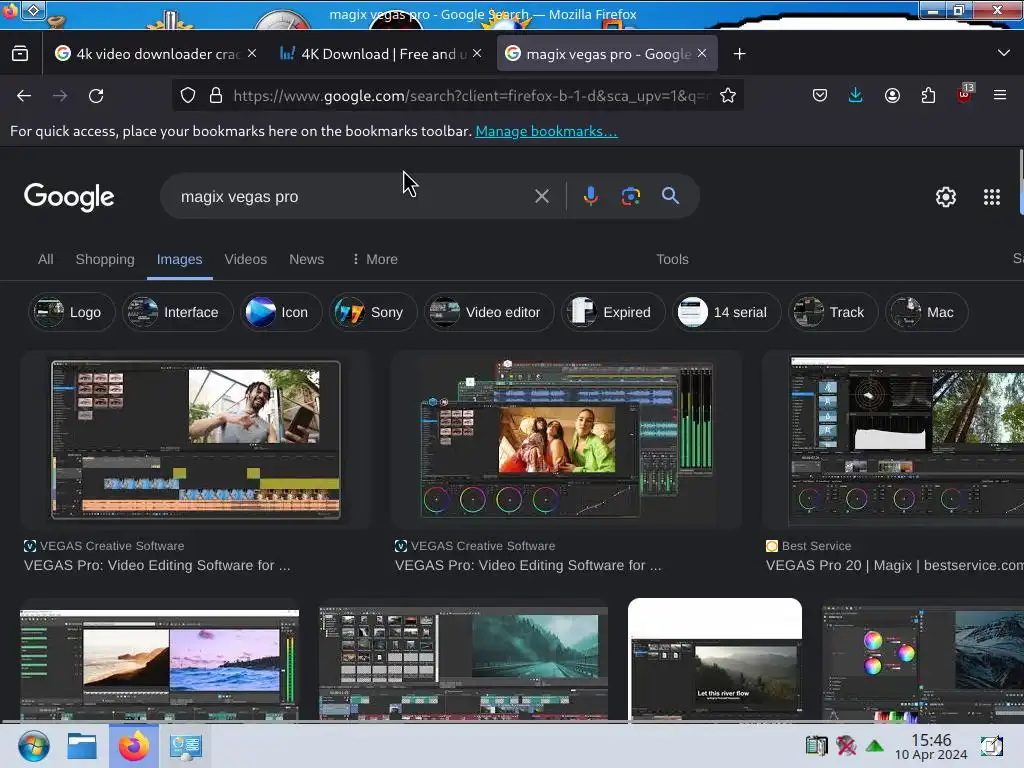Filter images by Video editor chip
The height and width of the screenshot is (768, 1024).
[489, 312]
